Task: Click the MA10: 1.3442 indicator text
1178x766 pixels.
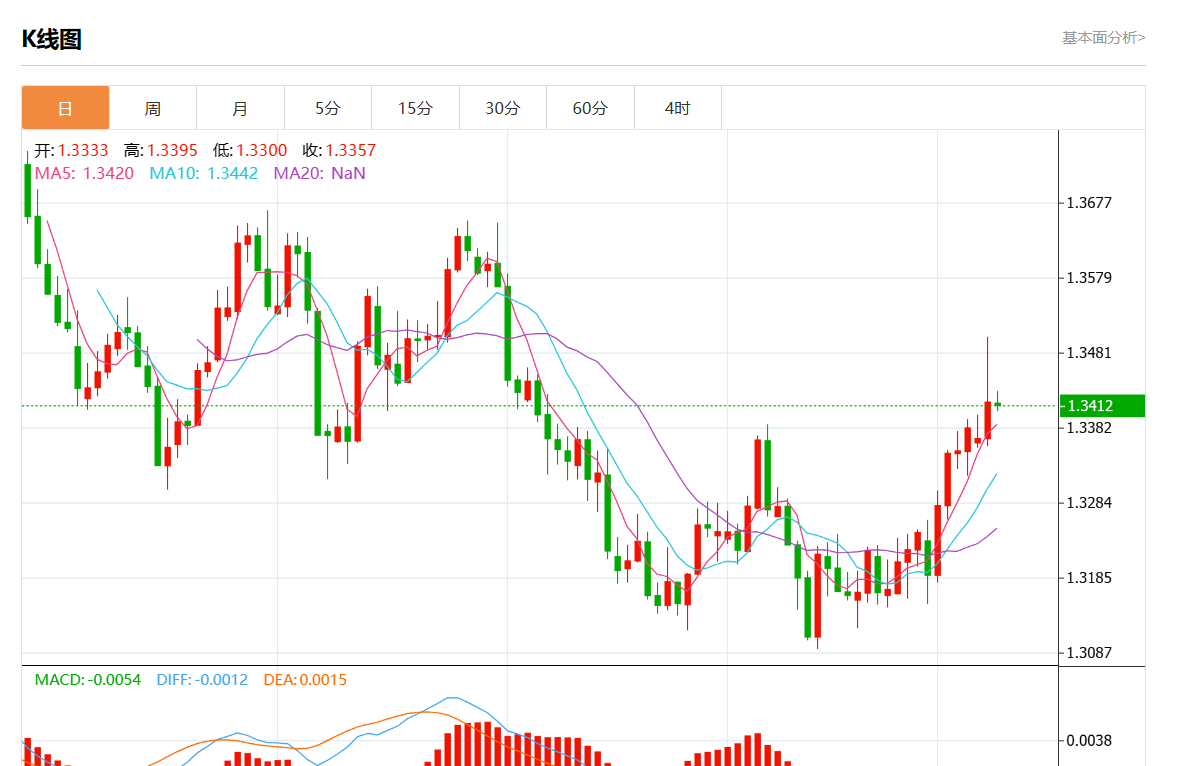Action: coord(204,173)
